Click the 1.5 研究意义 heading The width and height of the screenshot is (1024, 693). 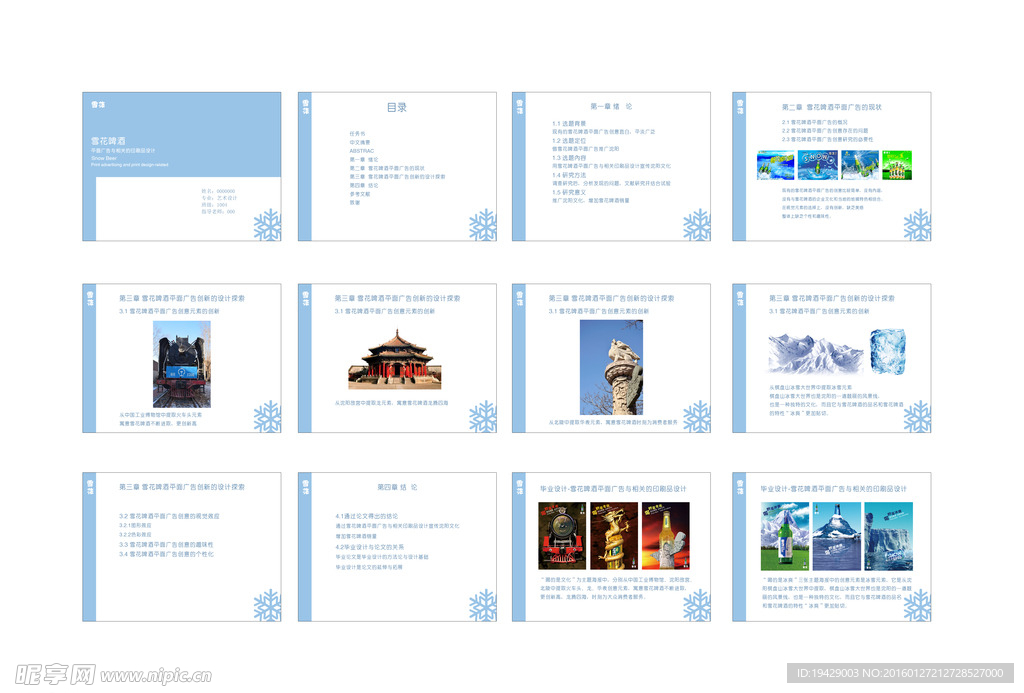(x=569, y=192)
